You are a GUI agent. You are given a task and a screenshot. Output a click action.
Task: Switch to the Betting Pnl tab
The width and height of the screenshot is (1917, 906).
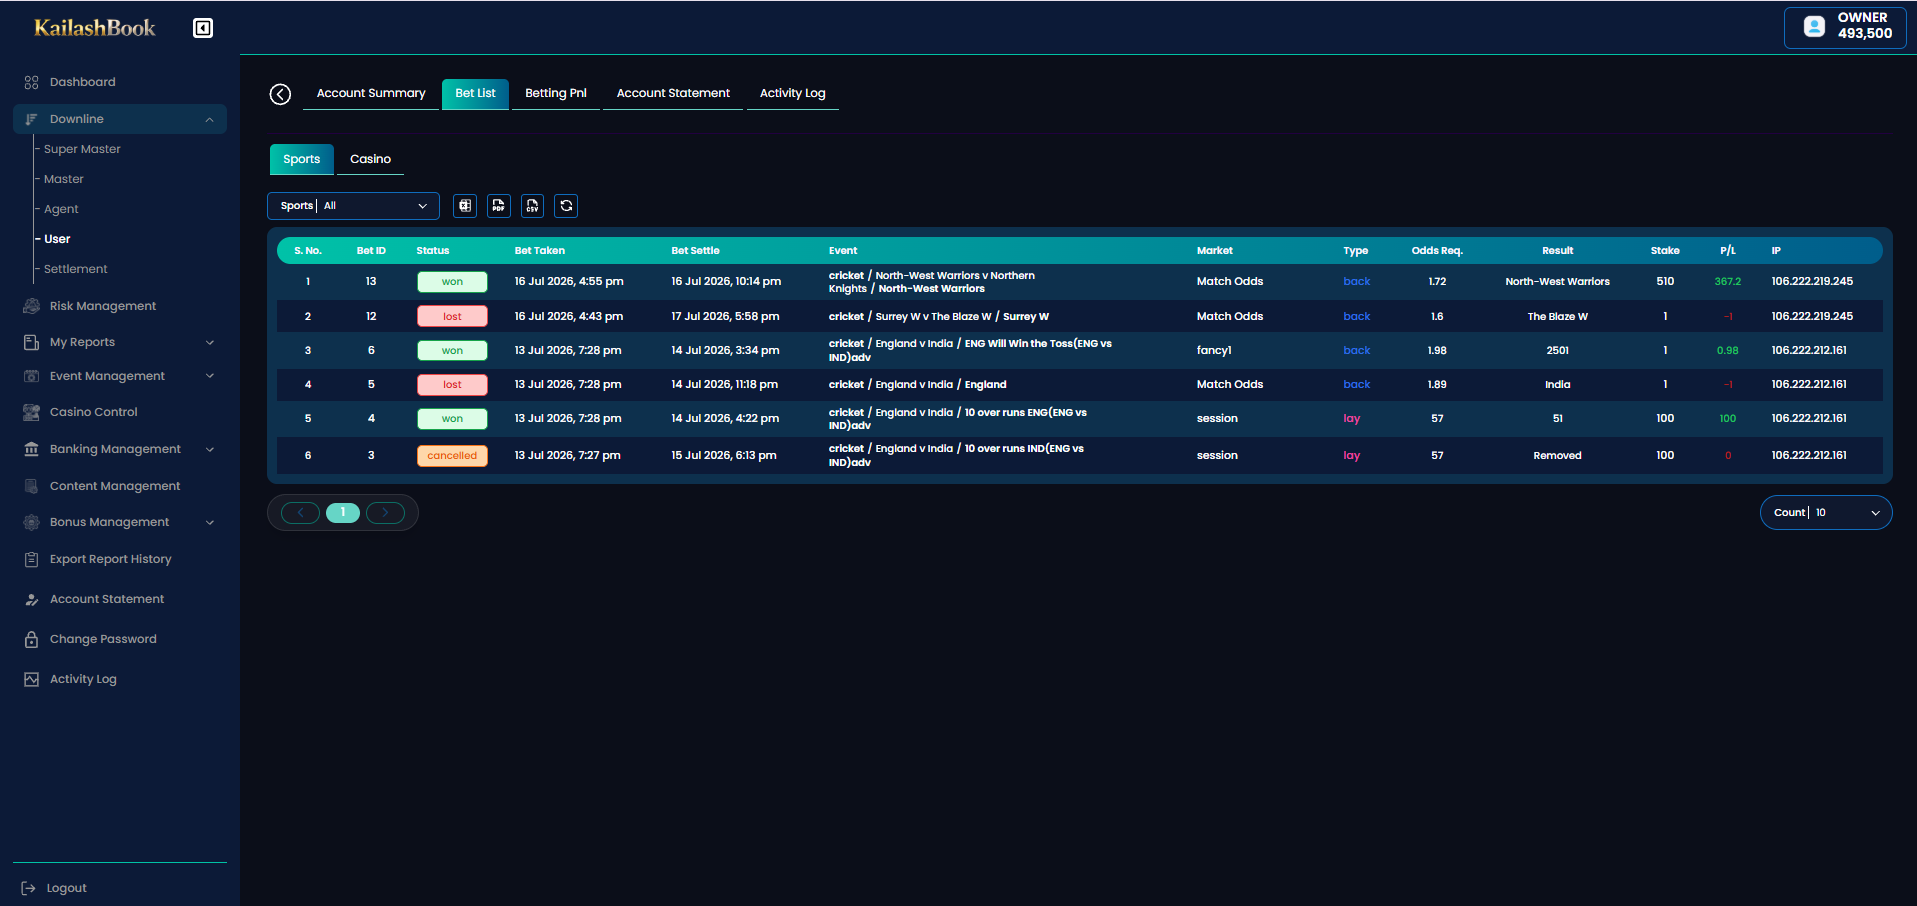pyautogui.click(x=556, y=93)
